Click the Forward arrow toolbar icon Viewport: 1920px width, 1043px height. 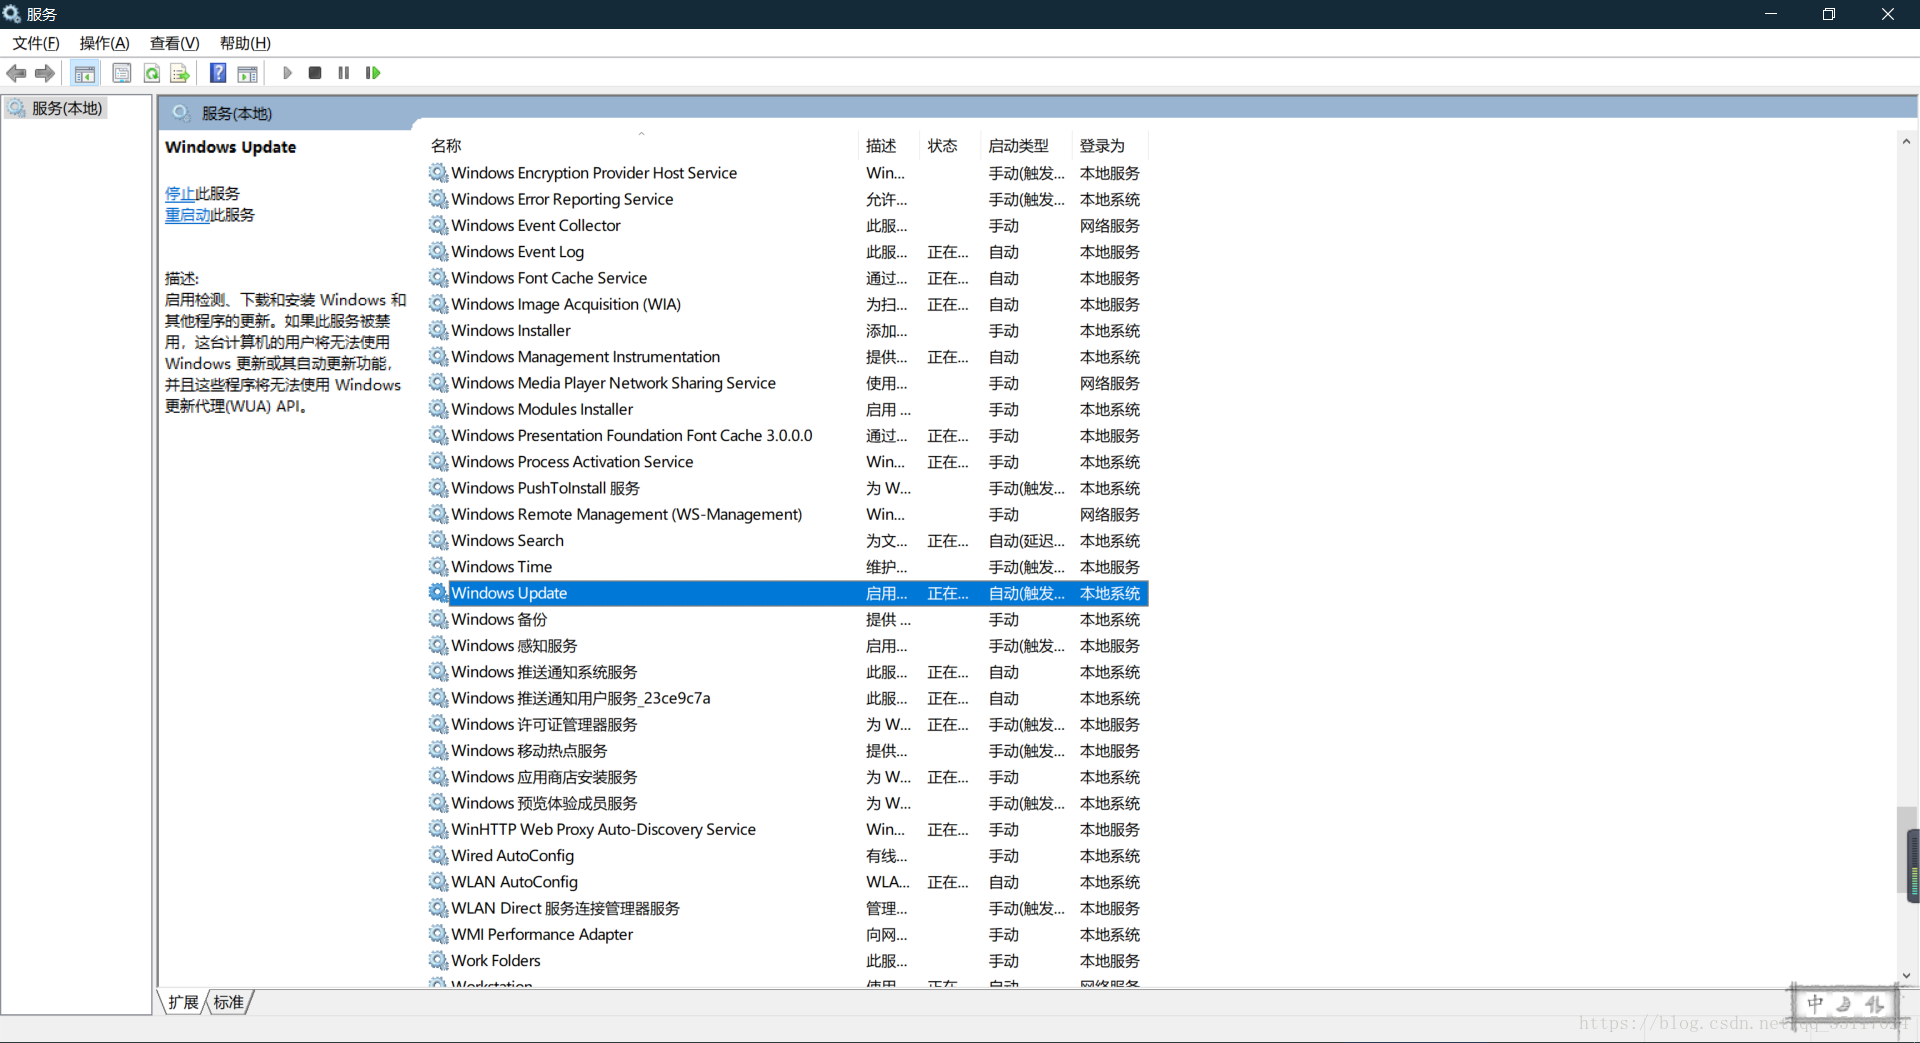pyautogui.click(x=45, y=73)
